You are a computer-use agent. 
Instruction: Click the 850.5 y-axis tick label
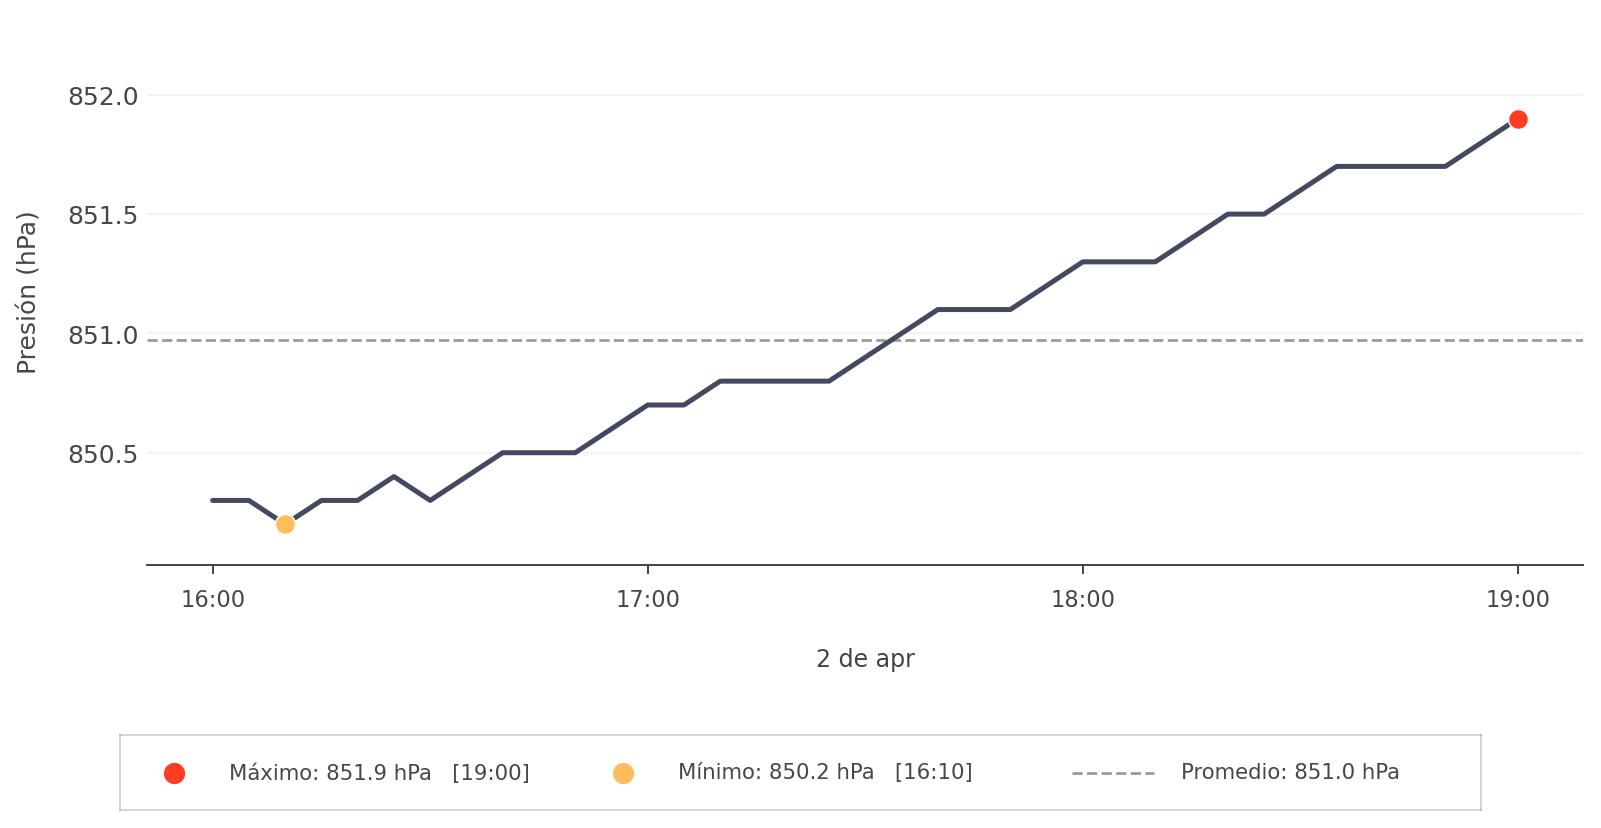[103, 454]
